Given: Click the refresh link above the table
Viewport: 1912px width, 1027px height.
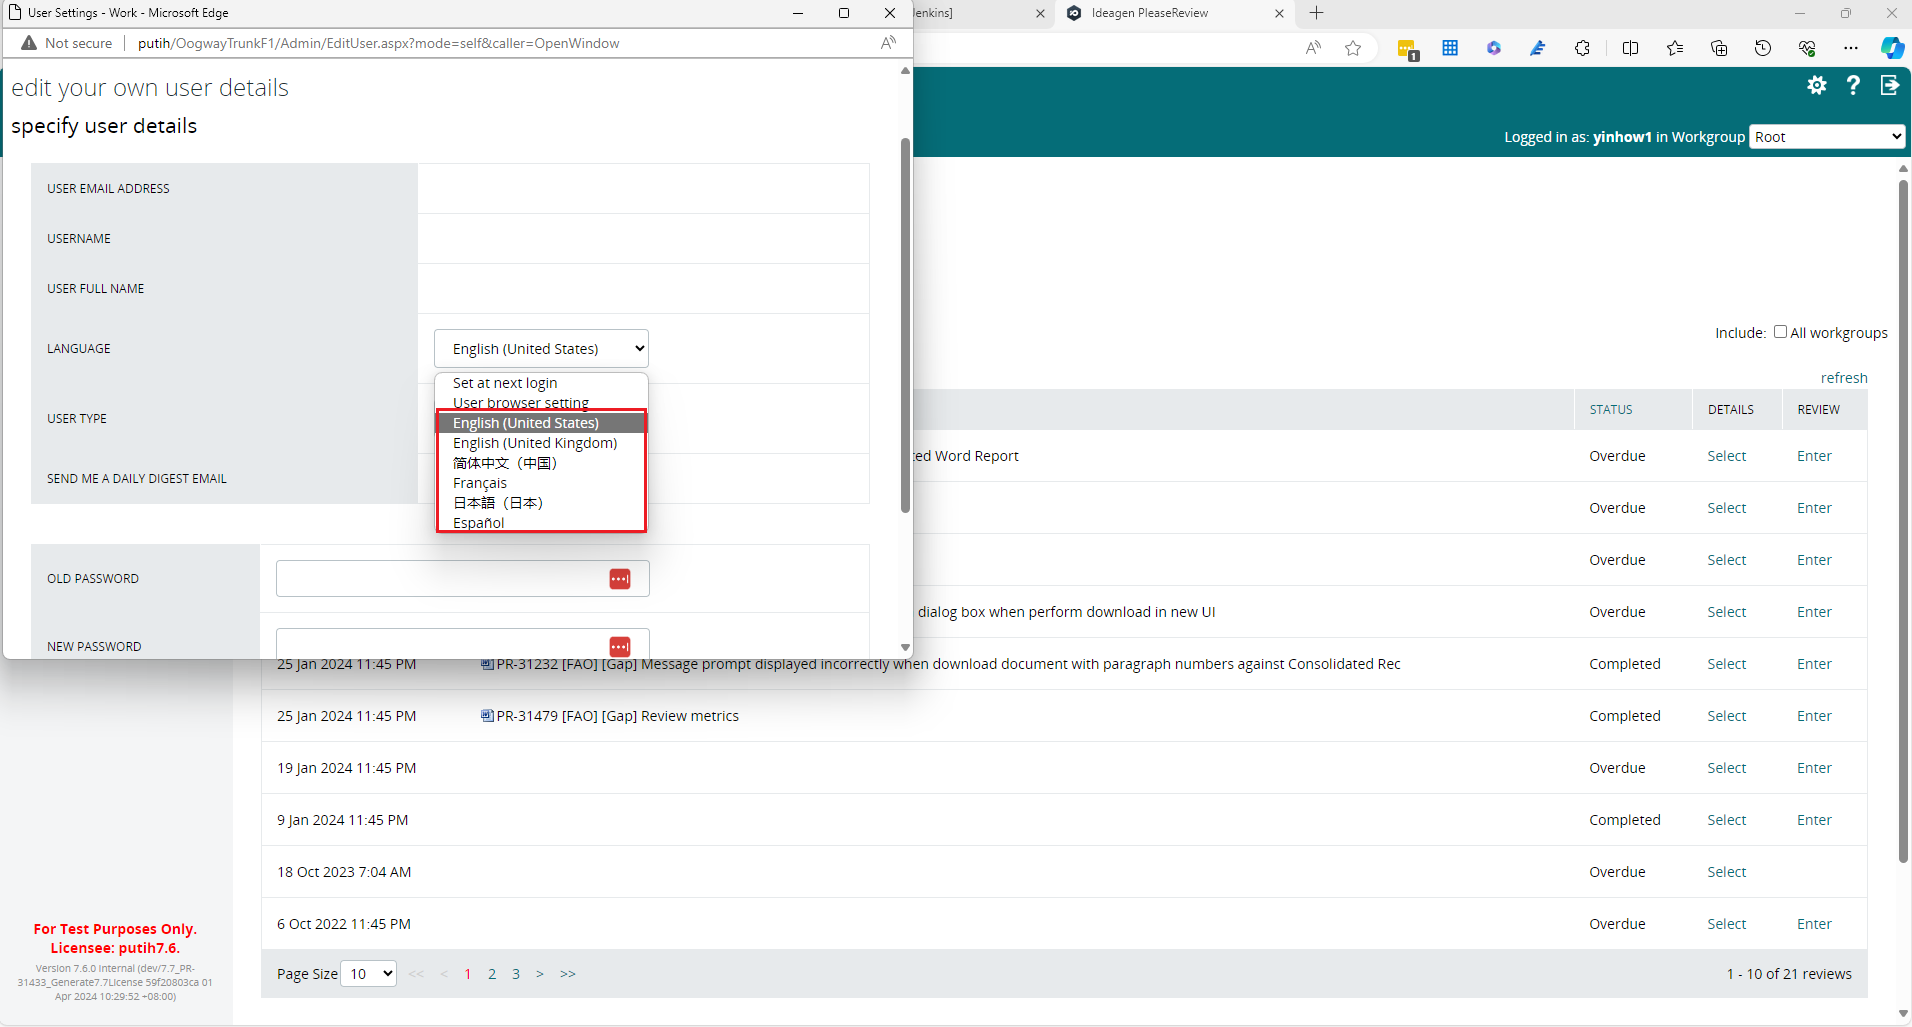Looking at the screenshot, I should coord(1844,378).
